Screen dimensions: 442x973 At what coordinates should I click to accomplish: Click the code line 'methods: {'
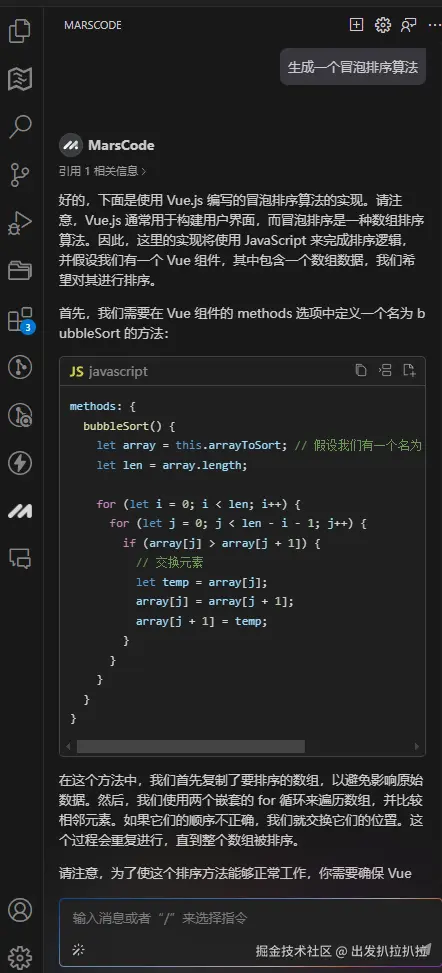tap(102, 406)
